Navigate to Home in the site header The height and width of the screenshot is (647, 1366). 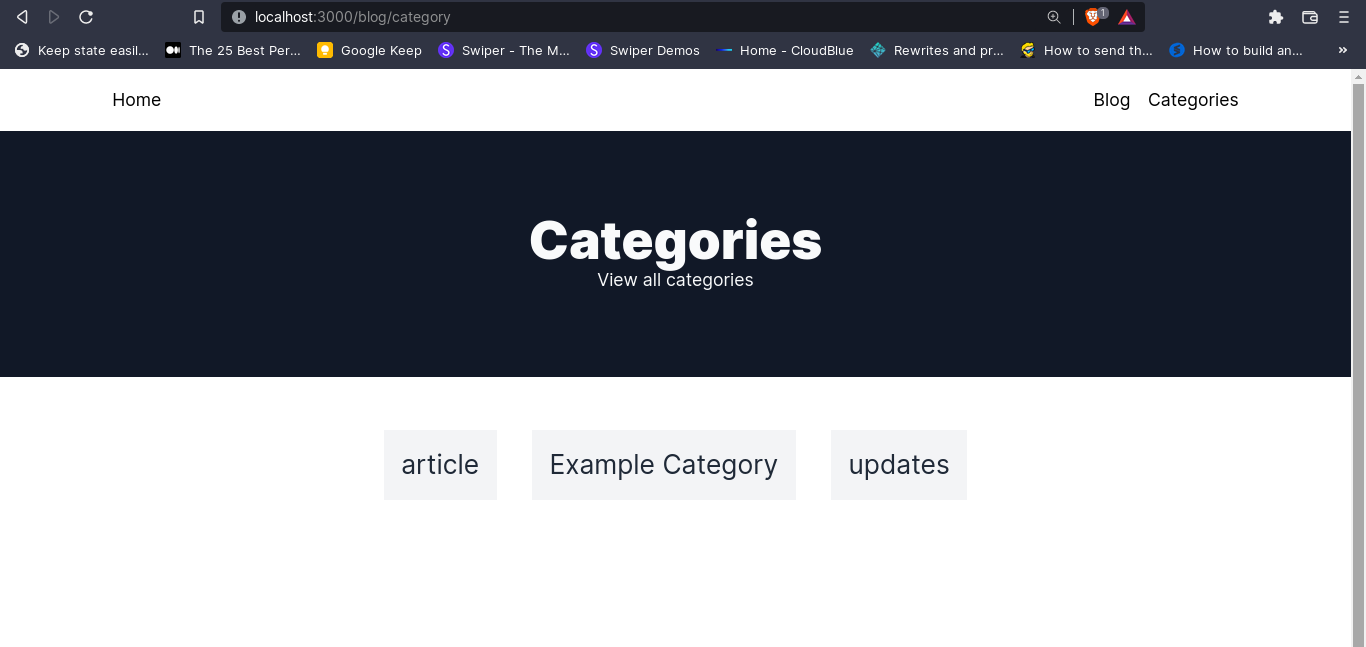point(136,100)
